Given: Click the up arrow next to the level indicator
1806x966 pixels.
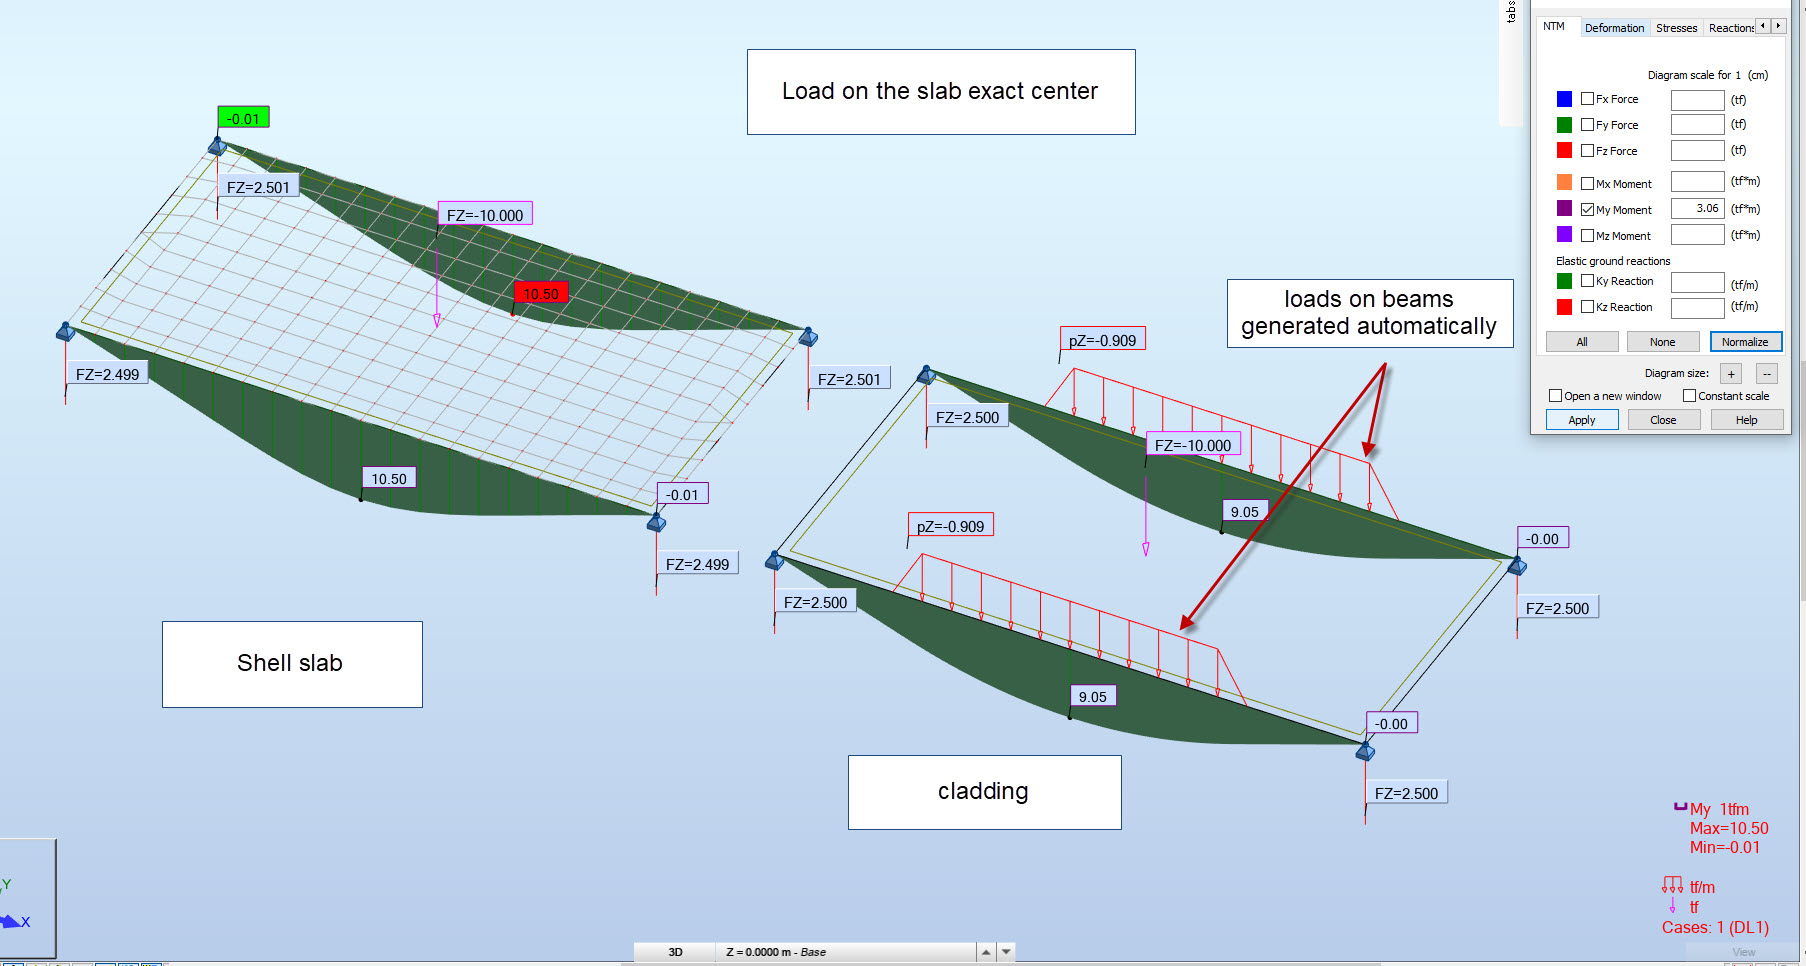Looking at the screenshot, I should (x=986, y=952).
